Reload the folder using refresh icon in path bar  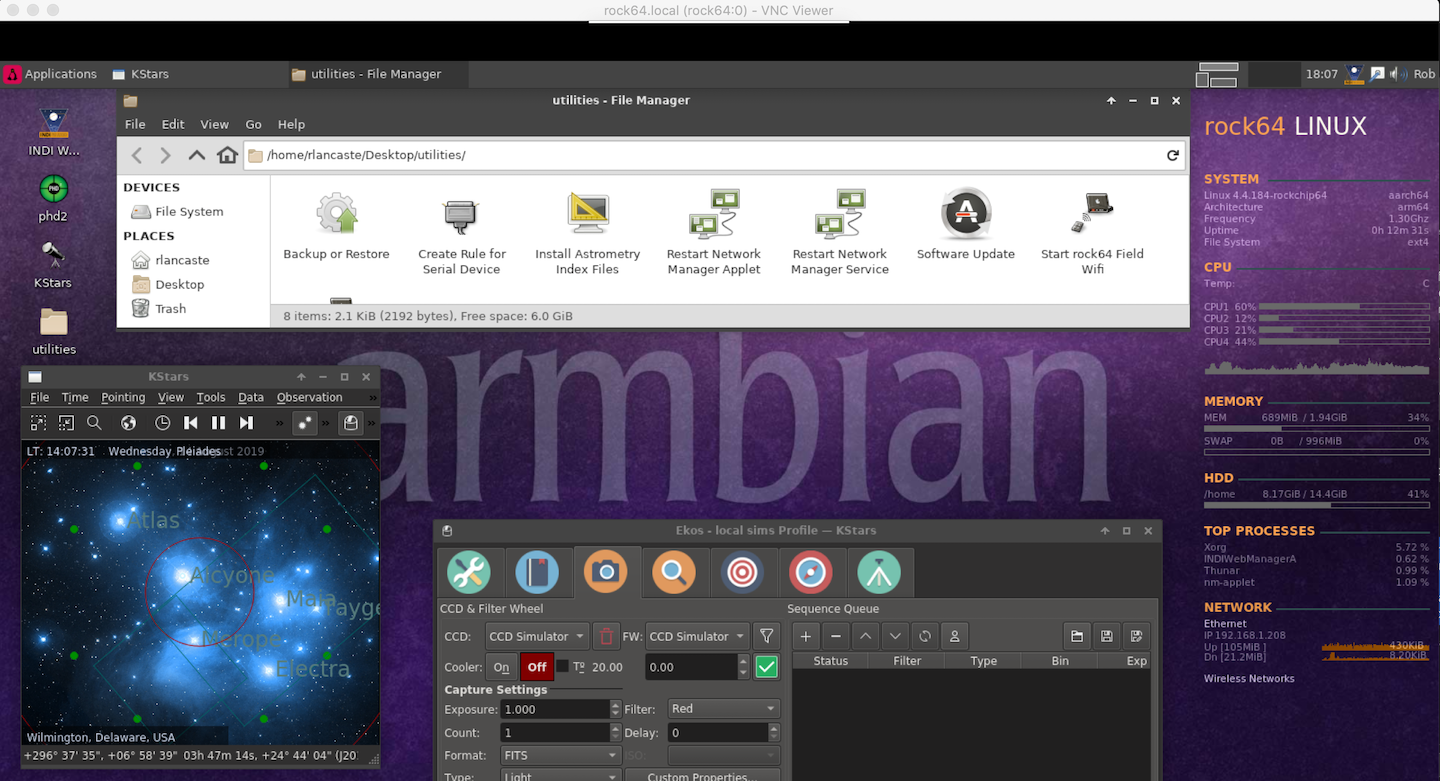pos(1173,155)
